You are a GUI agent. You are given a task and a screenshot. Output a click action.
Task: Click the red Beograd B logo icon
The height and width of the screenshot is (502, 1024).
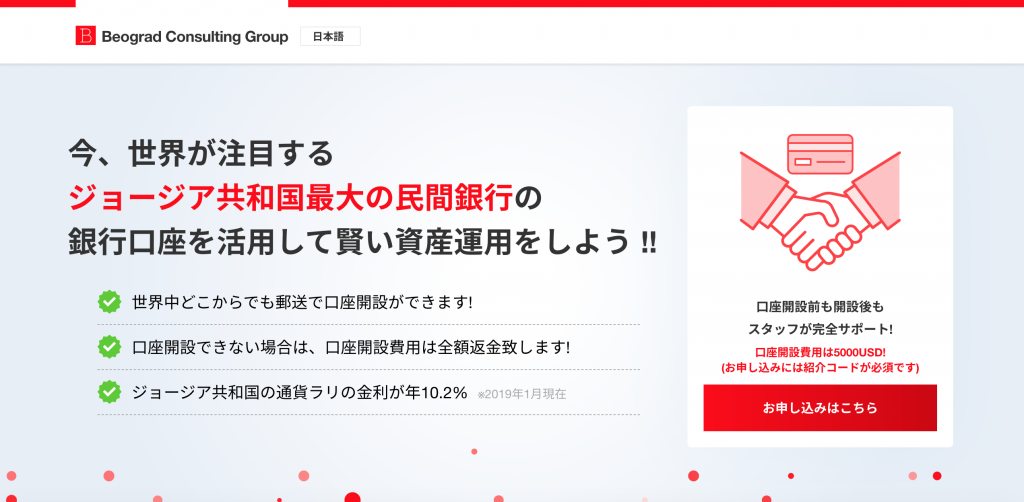tap(86, 36)
